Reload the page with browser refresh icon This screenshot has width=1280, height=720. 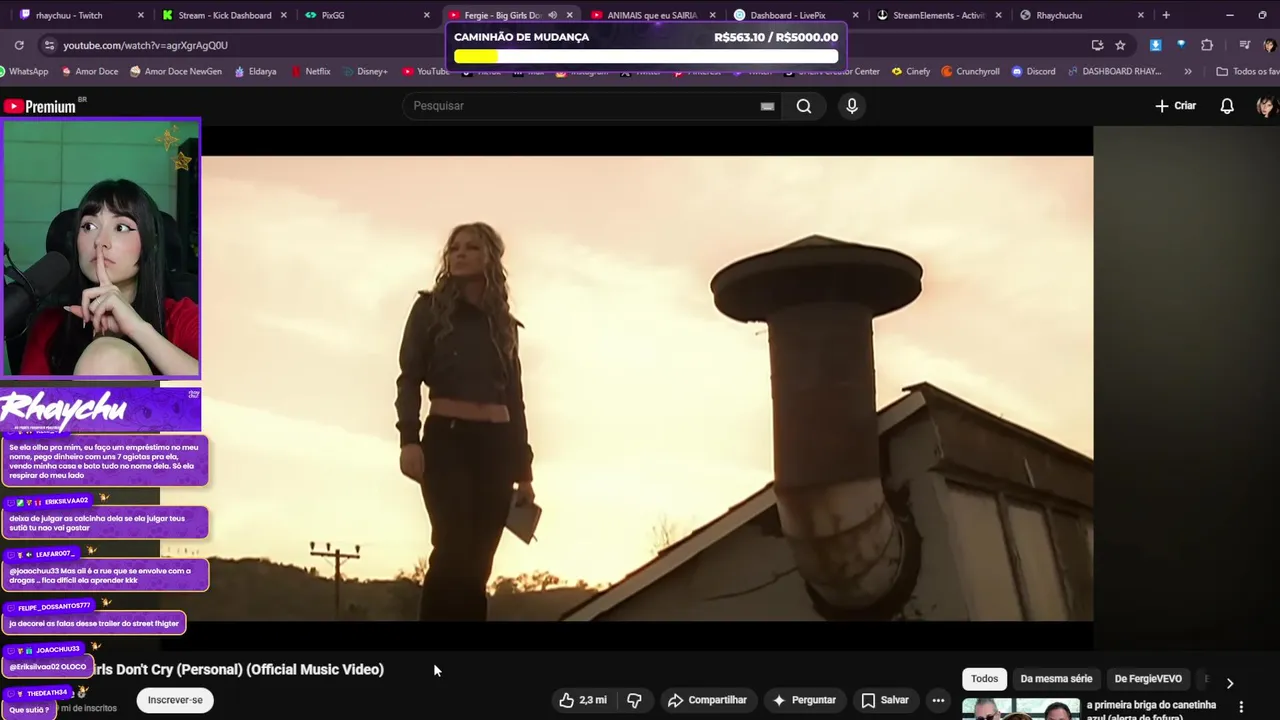[19, 45]
